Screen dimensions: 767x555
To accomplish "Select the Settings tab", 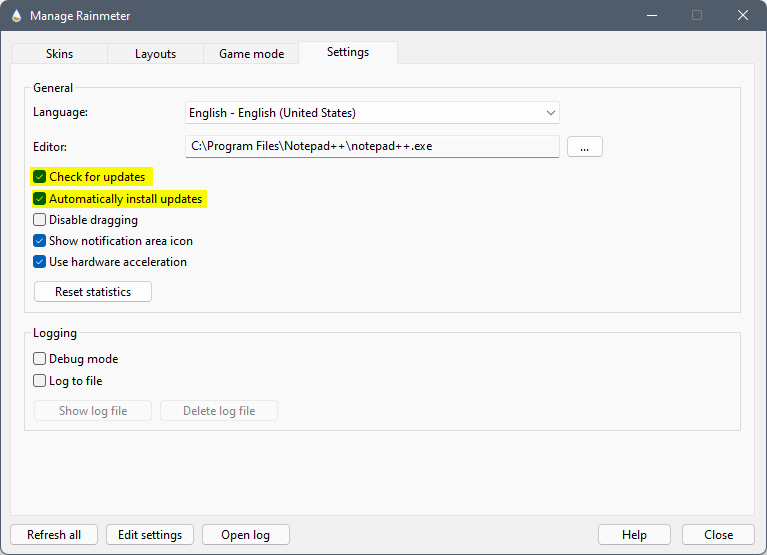I will point(348,52).
